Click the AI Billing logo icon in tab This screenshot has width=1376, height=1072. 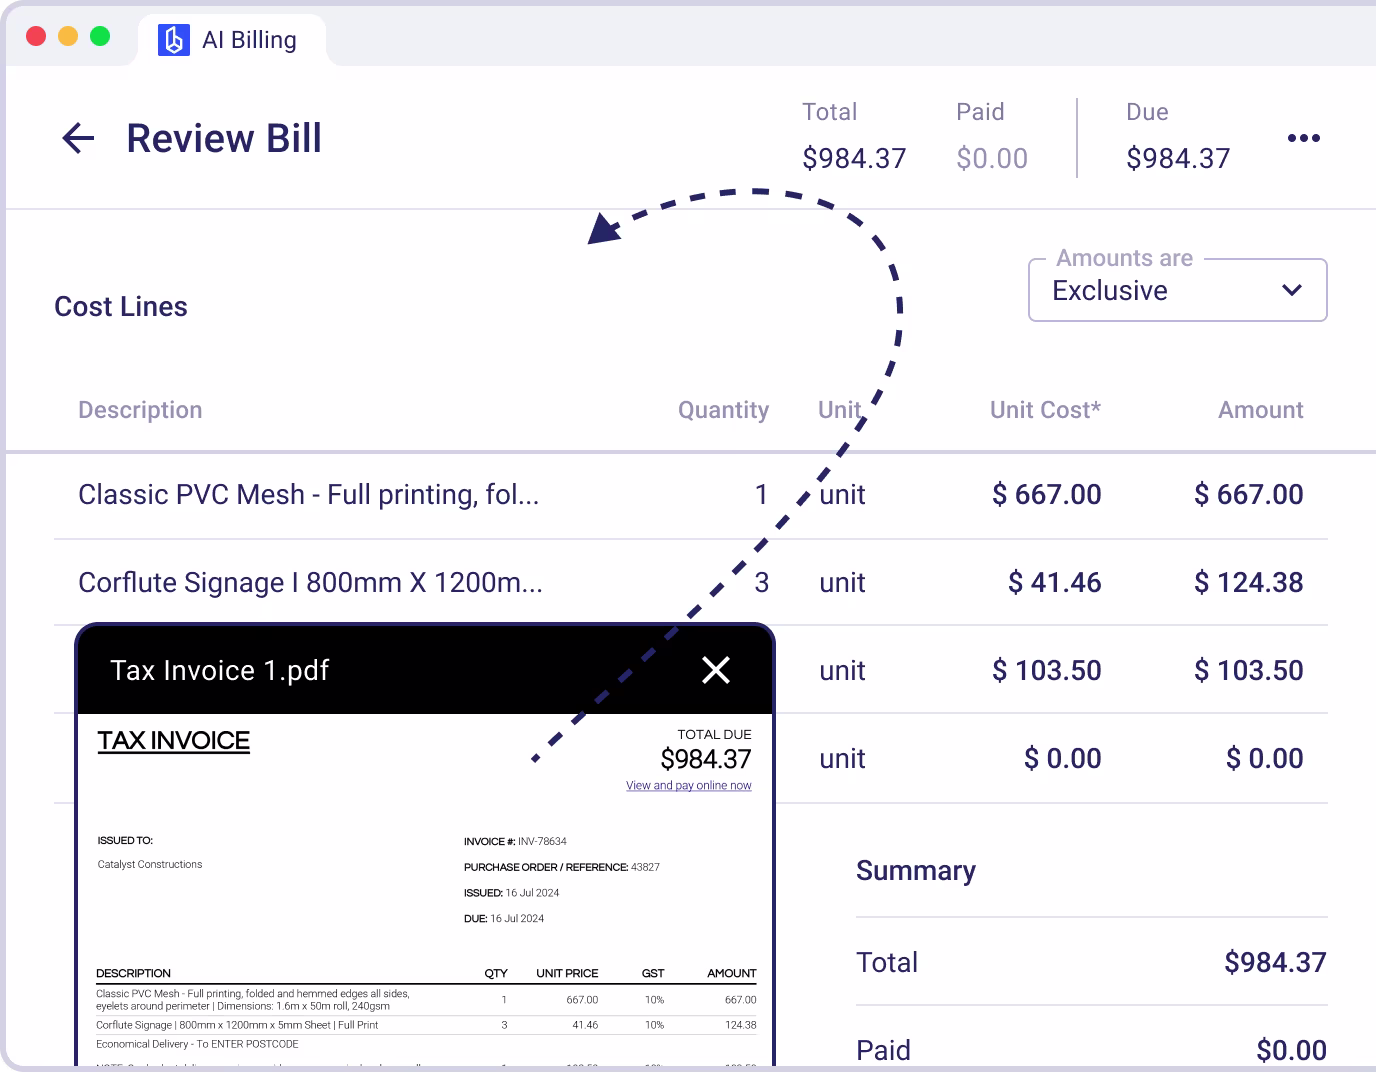click(x=174, y=40)
